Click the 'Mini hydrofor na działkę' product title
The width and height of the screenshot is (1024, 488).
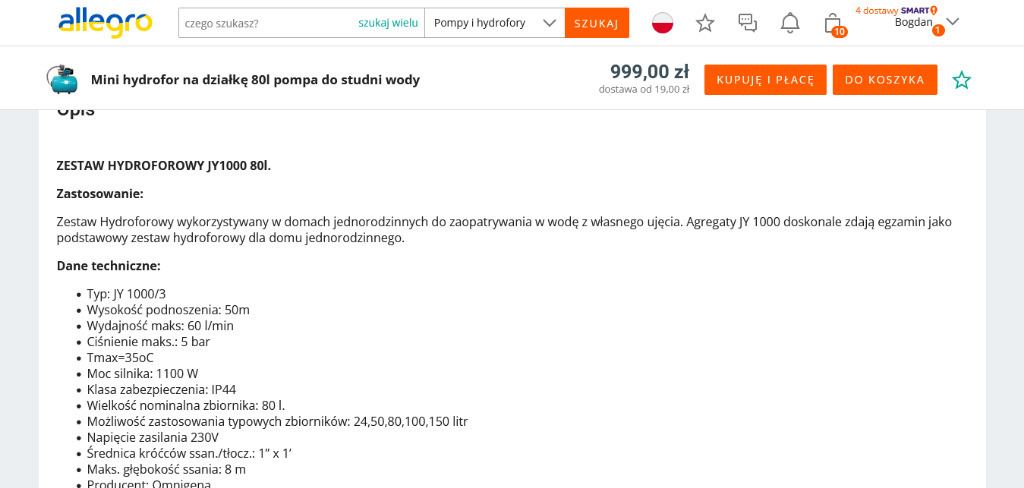pyautogui.click(x=255, y=80)
